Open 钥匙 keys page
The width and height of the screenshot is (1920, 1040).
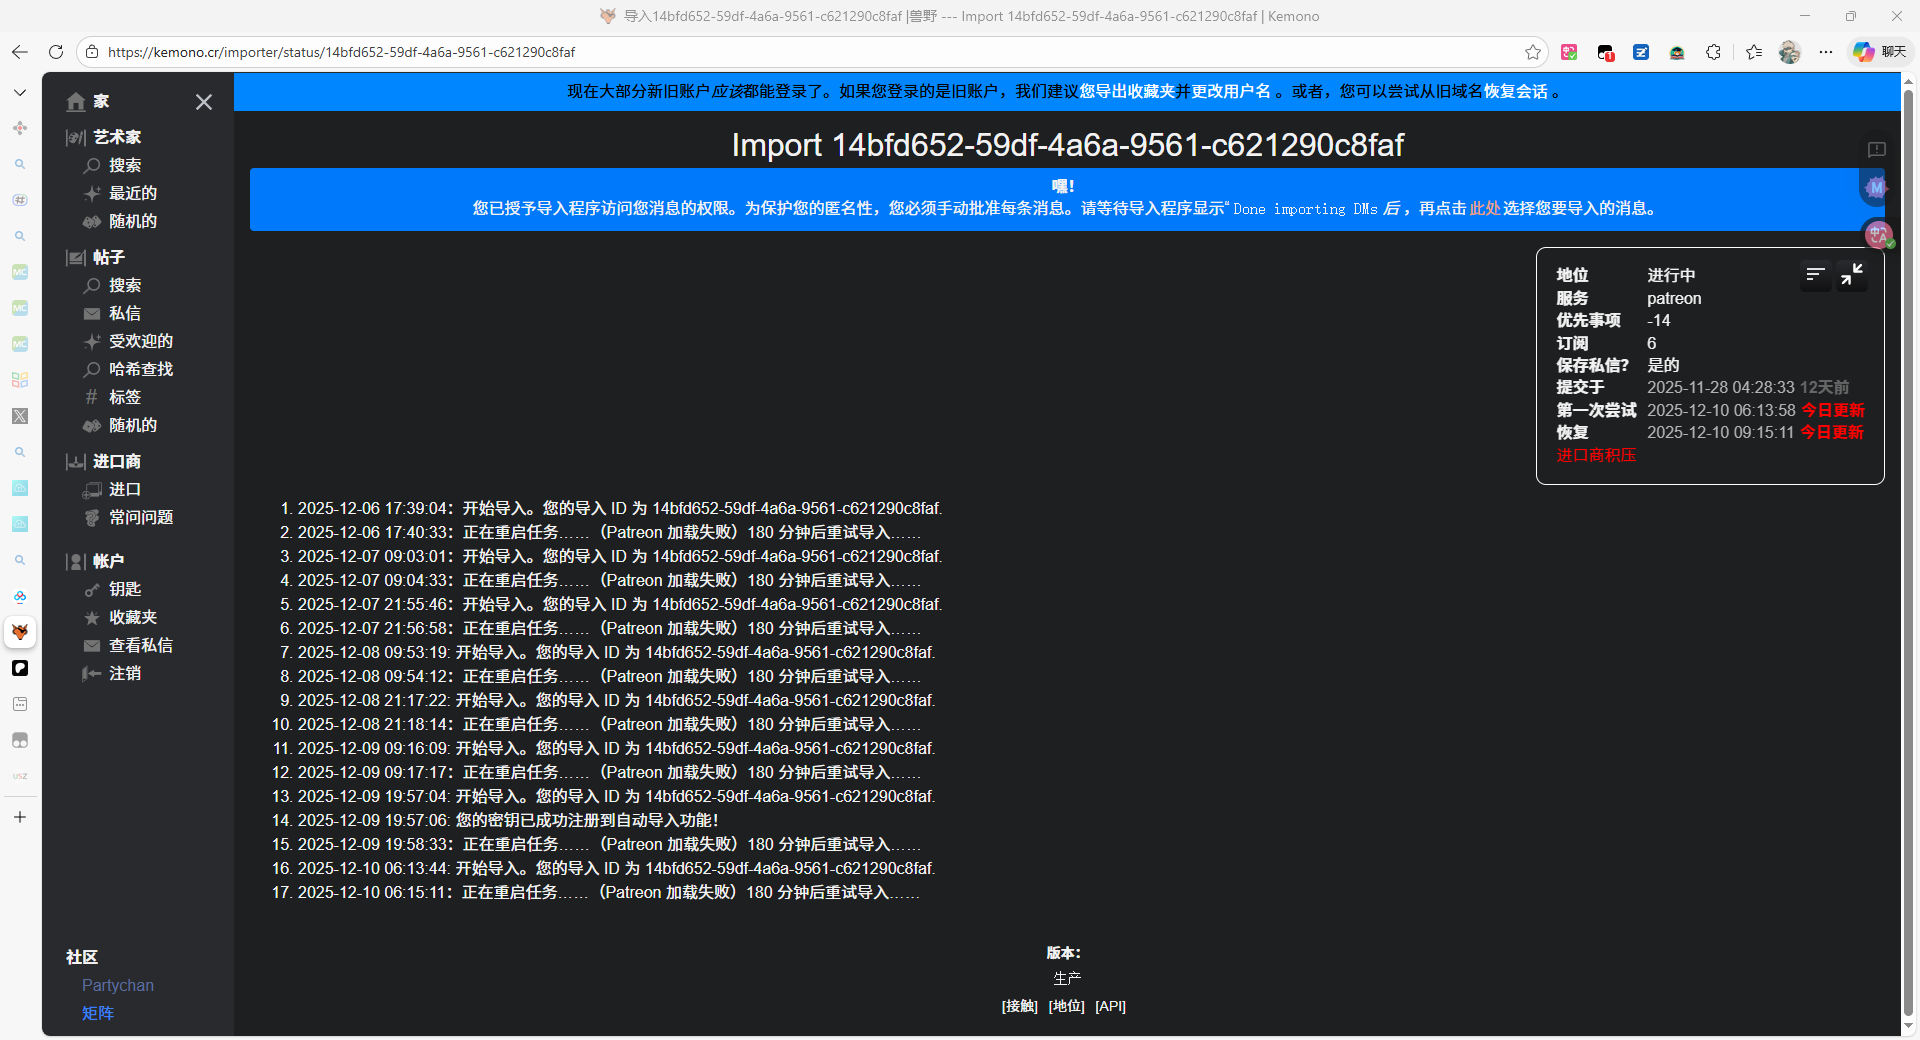click(124, 590)
